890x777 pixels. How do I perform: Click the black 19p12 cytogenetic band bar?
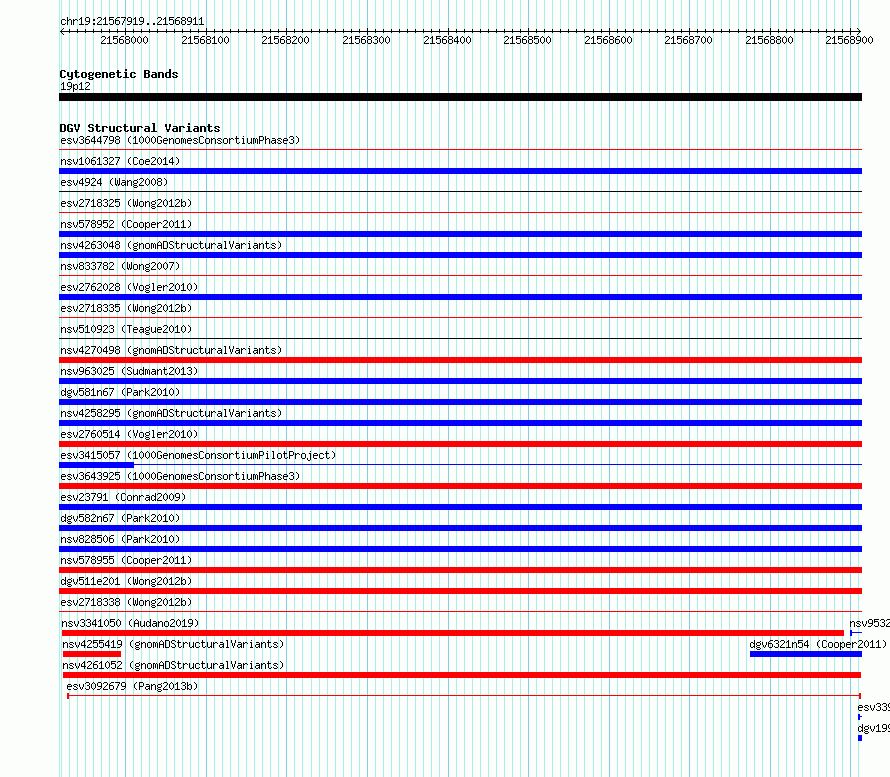pos(460,97)
